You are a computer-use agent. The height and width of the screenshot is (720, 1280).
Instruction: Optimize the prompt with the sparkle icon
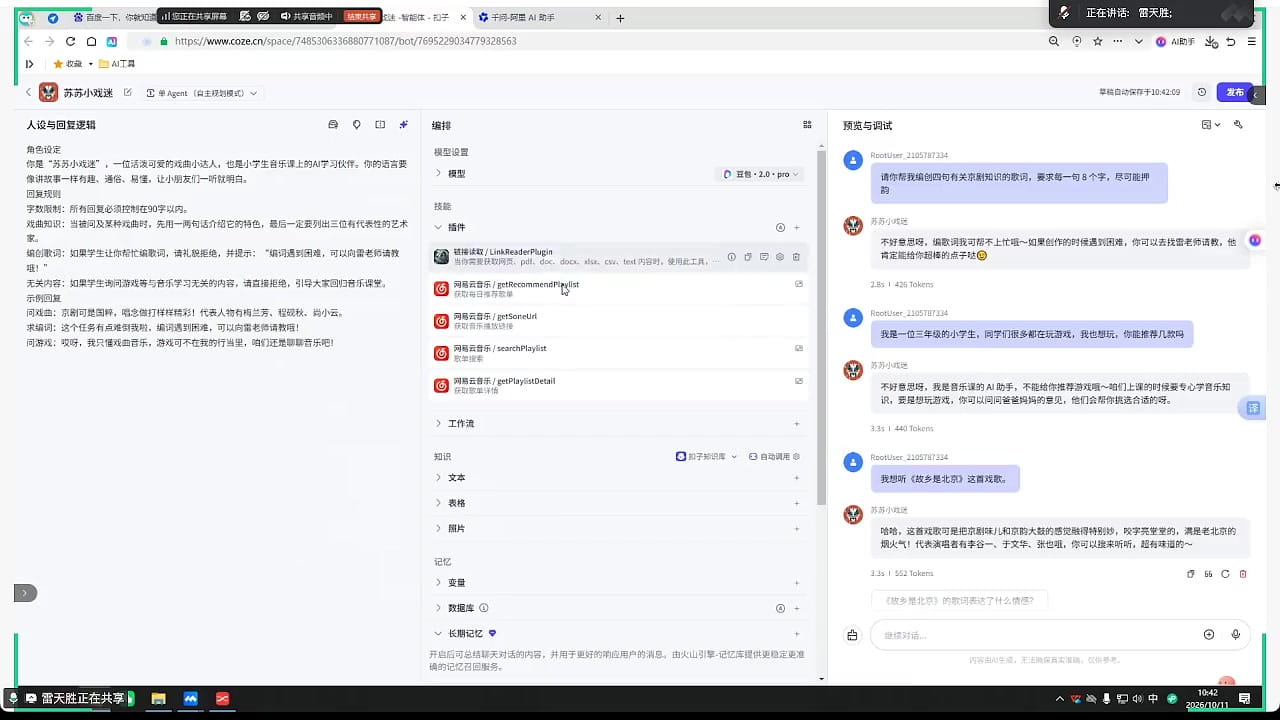[404, 125]
